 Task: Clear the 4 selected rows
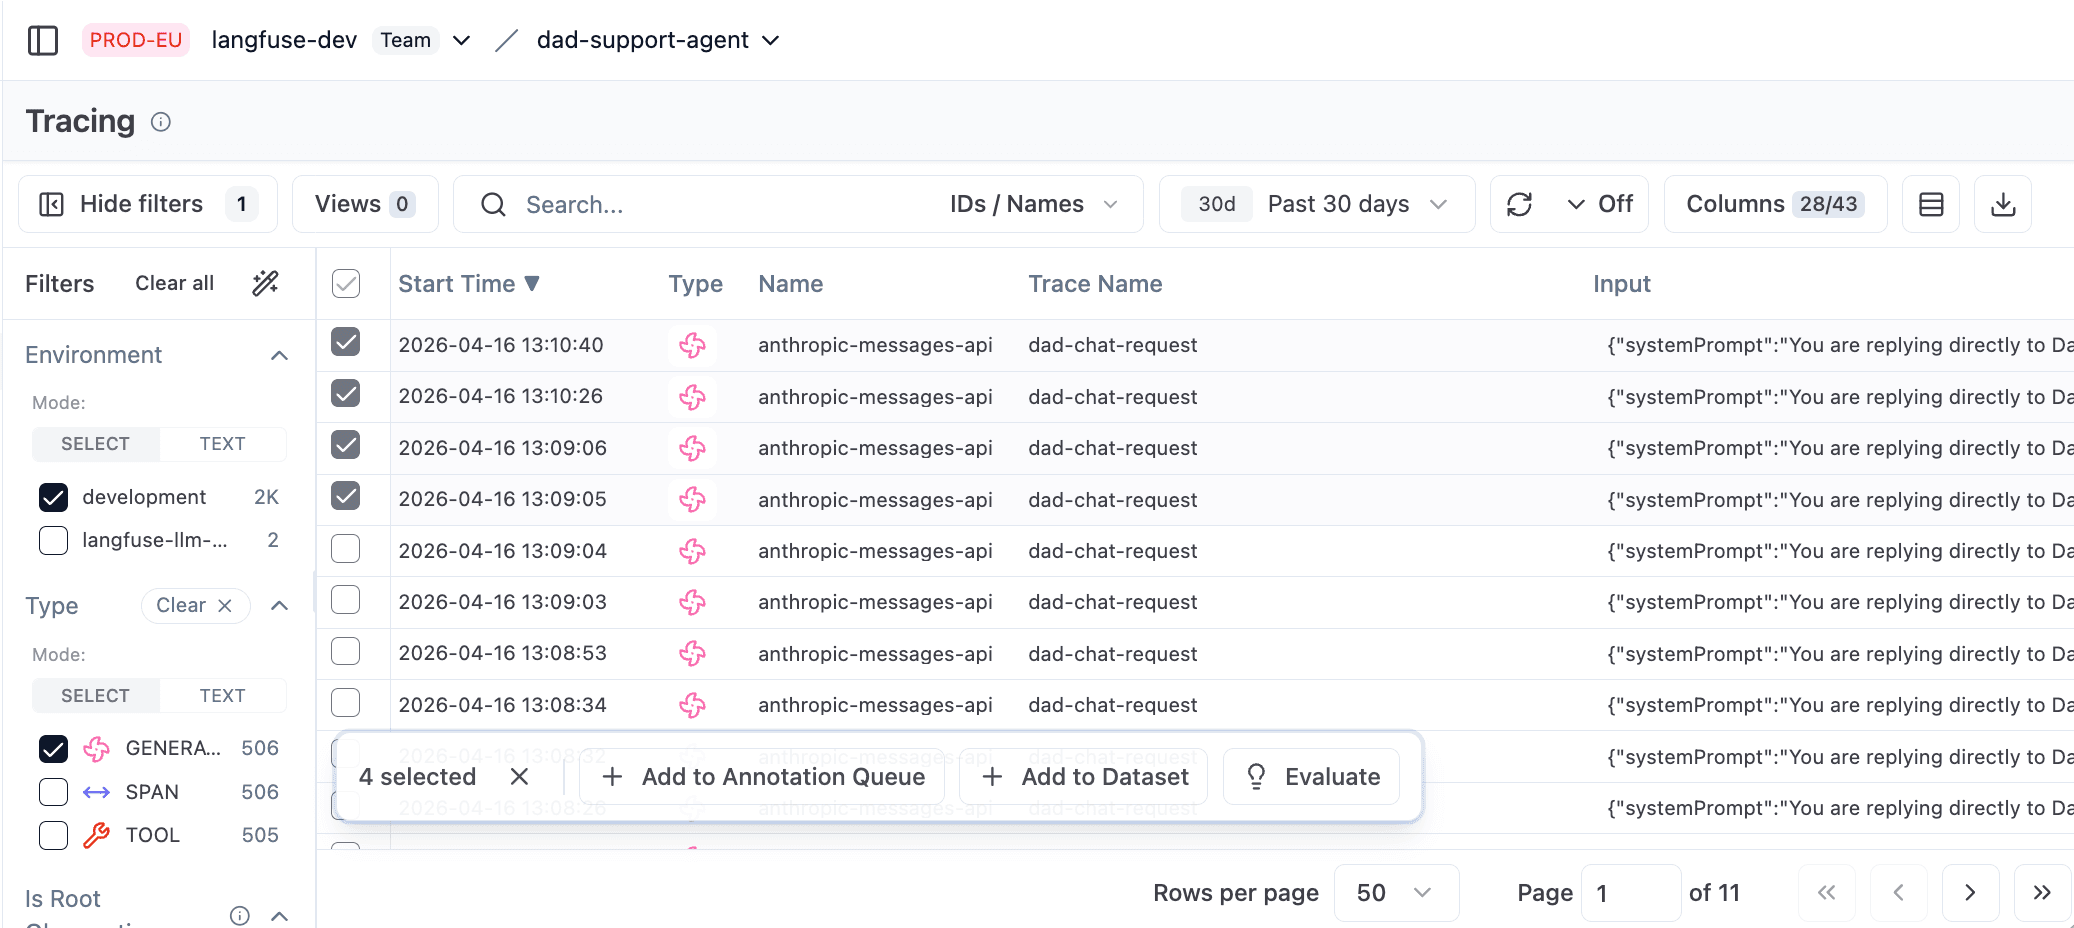(519, 777)
